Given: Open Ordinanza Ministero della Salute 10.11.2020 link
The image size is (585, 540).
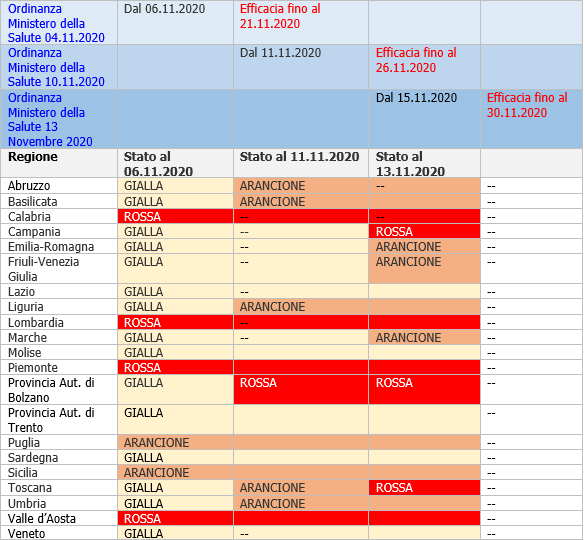Looking at the screenshot, I should pos(56,67).
